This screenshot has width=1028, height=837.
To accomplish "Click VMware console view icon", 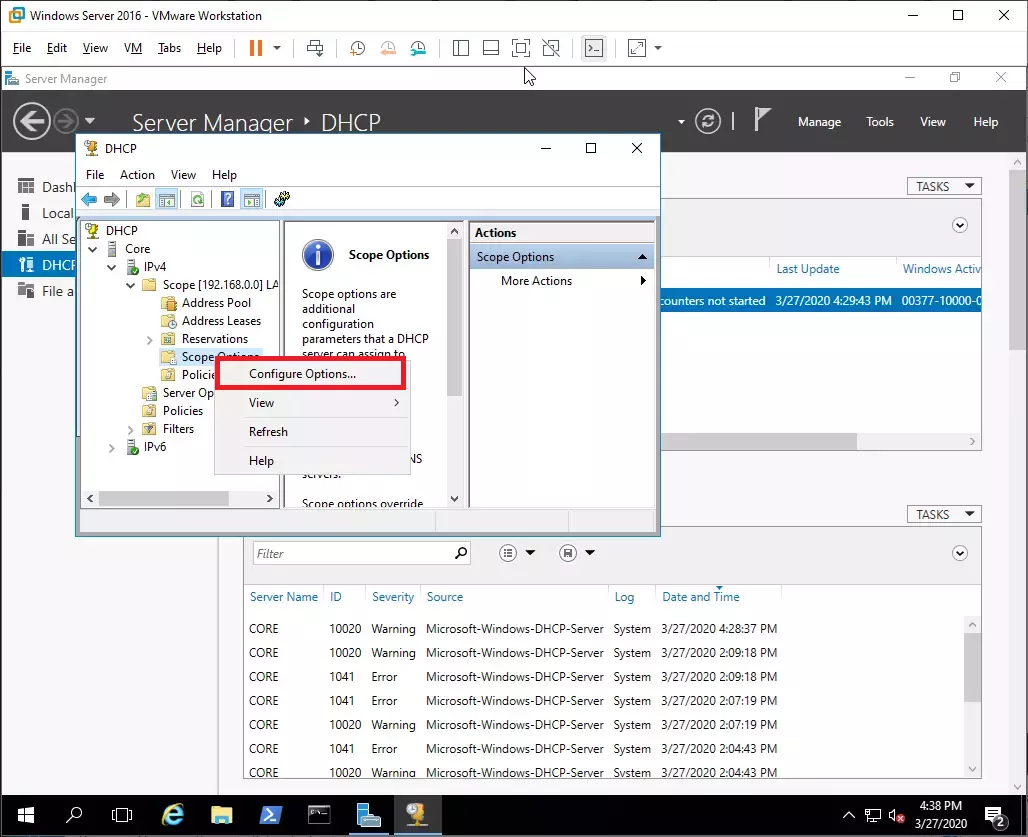I will click(594, 48).
